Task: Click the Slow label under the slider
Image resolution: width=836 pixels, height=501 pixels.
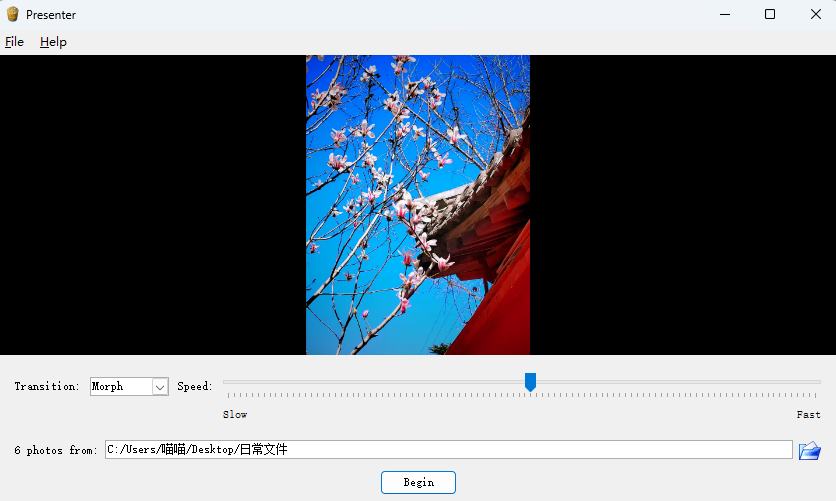Action: [x=235, y=414]
